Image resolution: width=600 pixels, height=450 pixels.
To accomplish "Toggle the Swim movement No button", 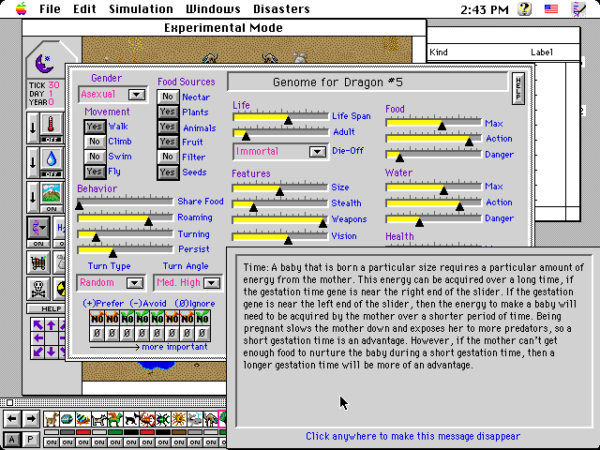I will click(94, 157).
